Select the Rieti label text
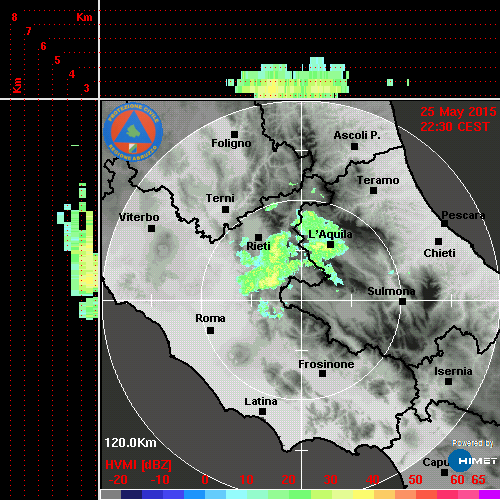Screen dimensions: 500x500 pyautogui.click(x=258, y=246)
